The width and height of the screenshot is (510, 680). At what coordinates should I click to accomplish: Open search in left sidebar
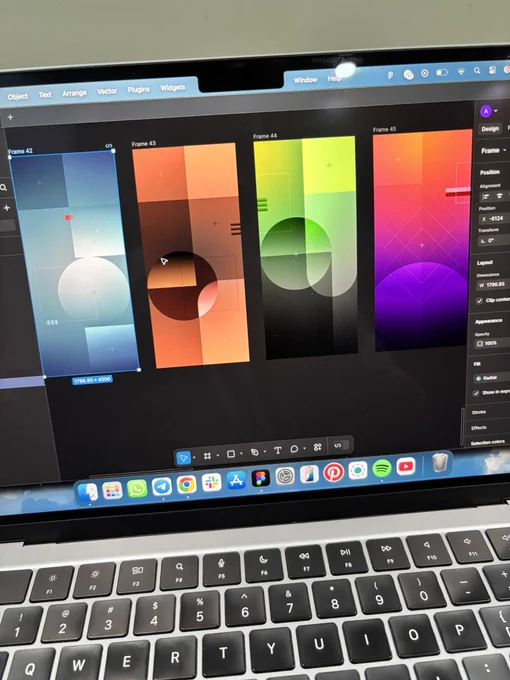[x=4, y=187]
